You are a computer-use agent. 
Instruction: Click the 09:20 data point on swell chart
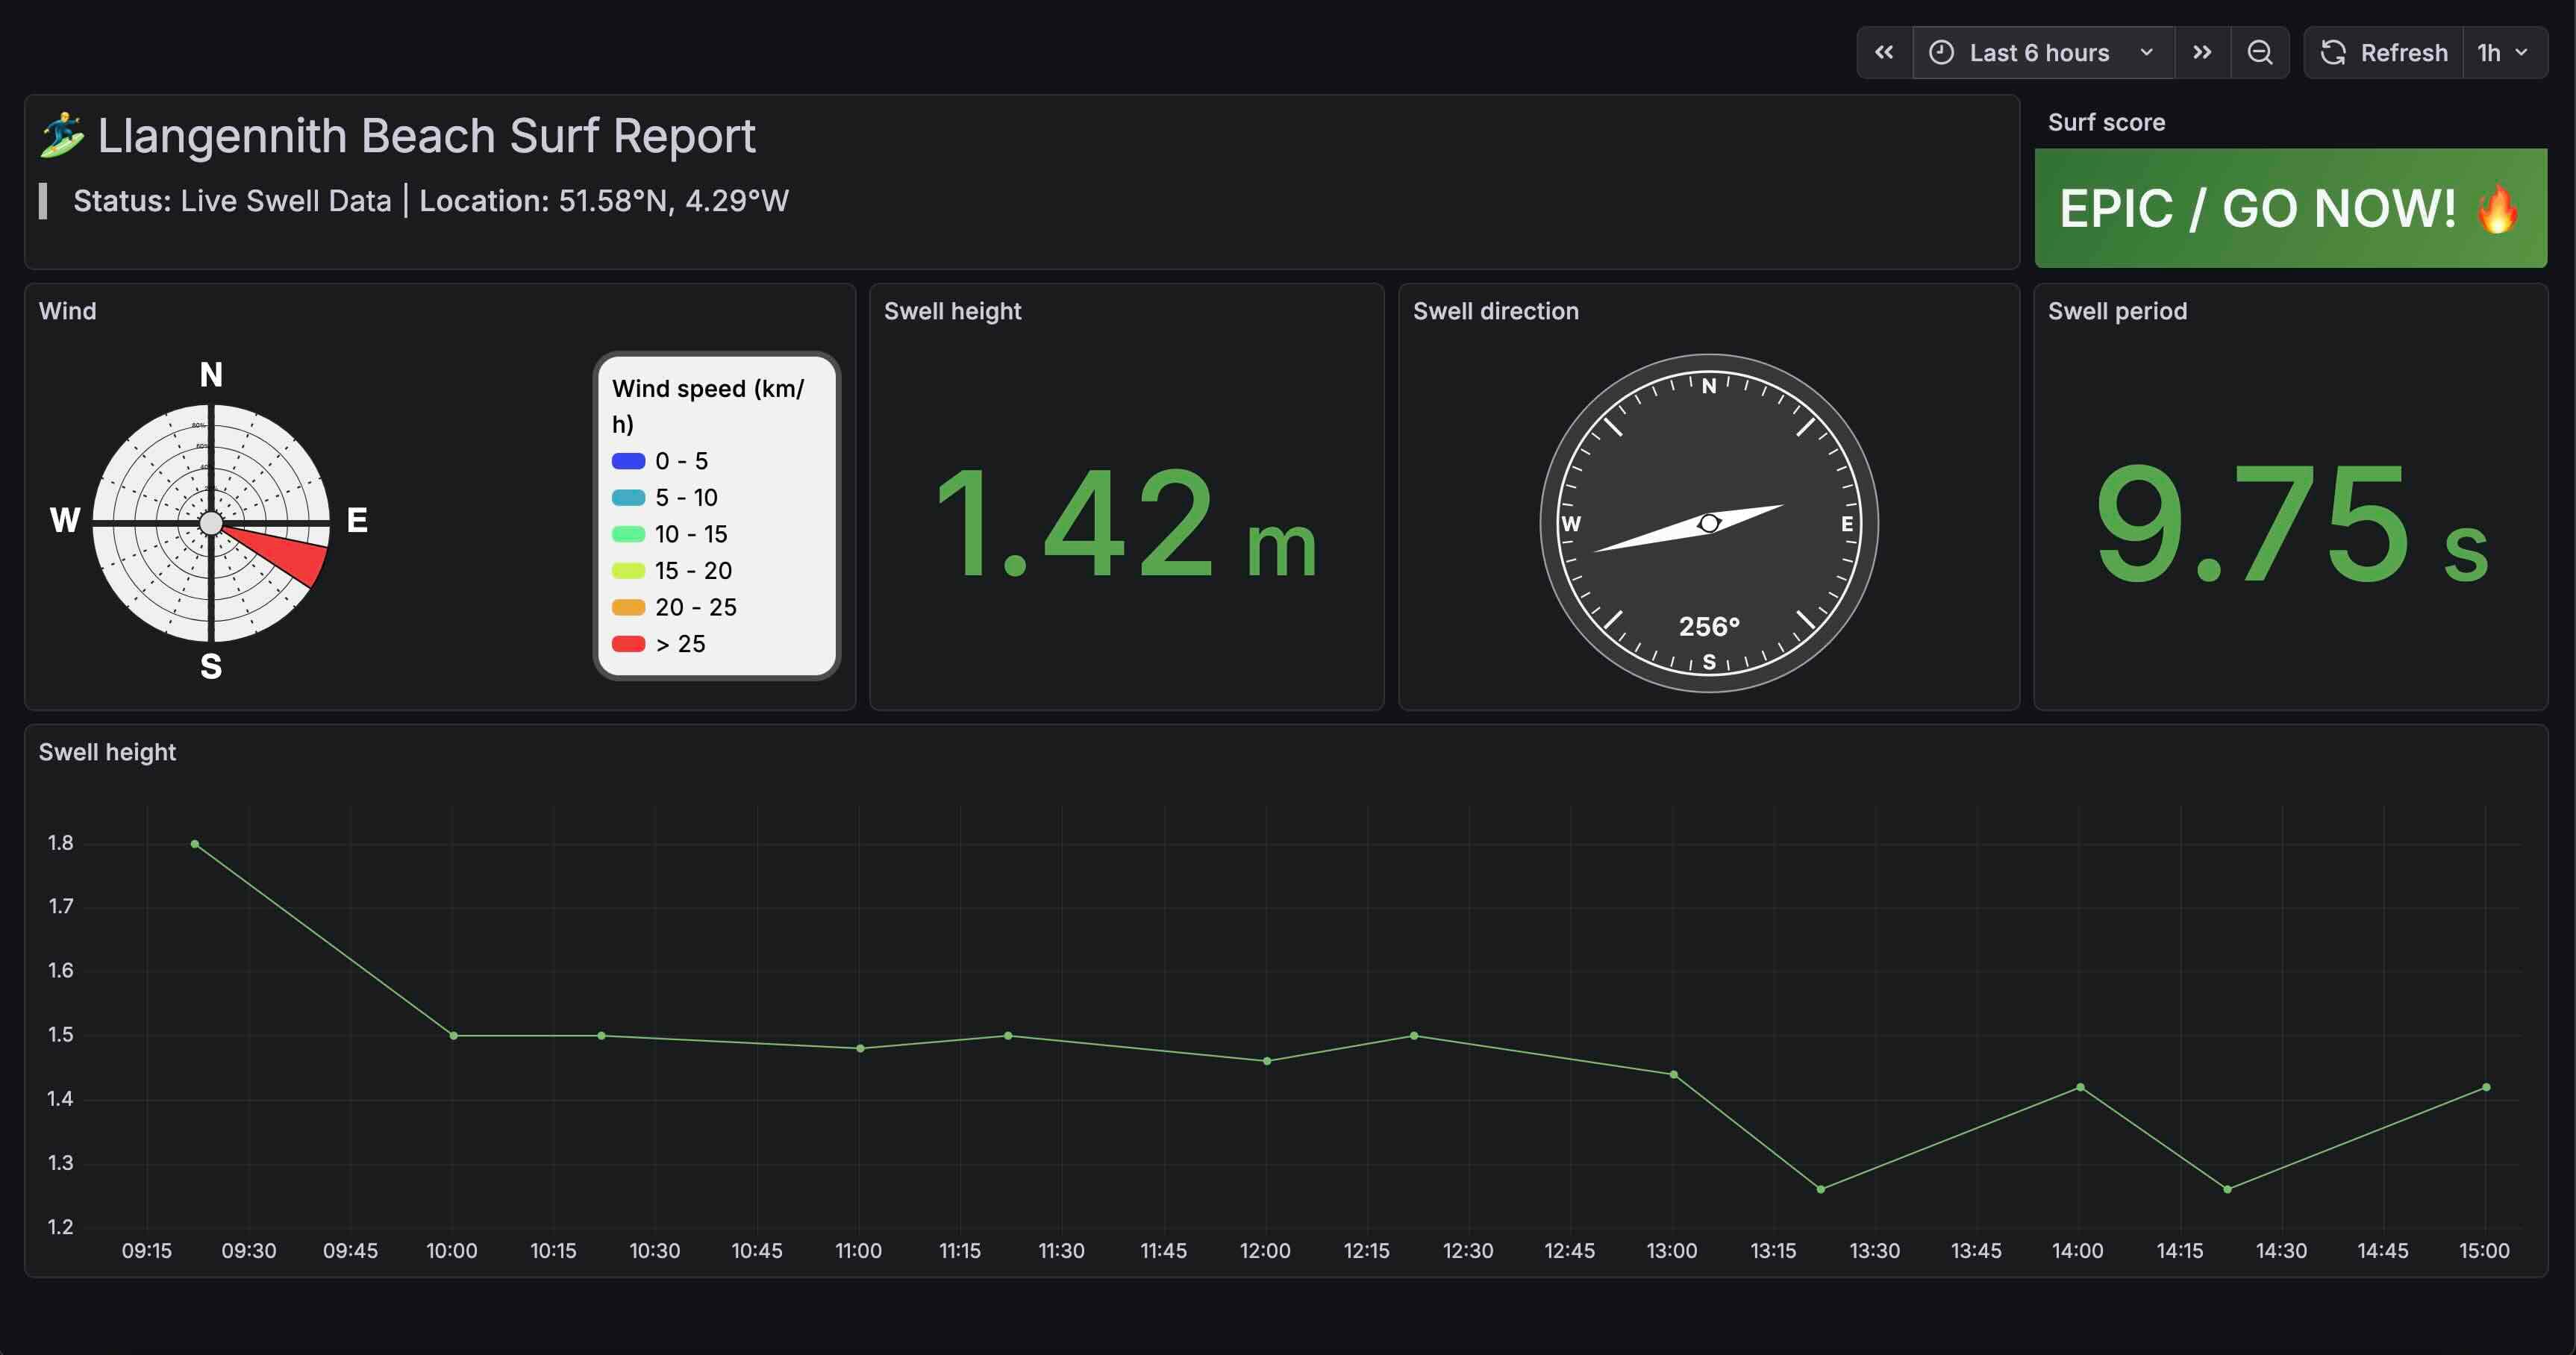point(195,844)
